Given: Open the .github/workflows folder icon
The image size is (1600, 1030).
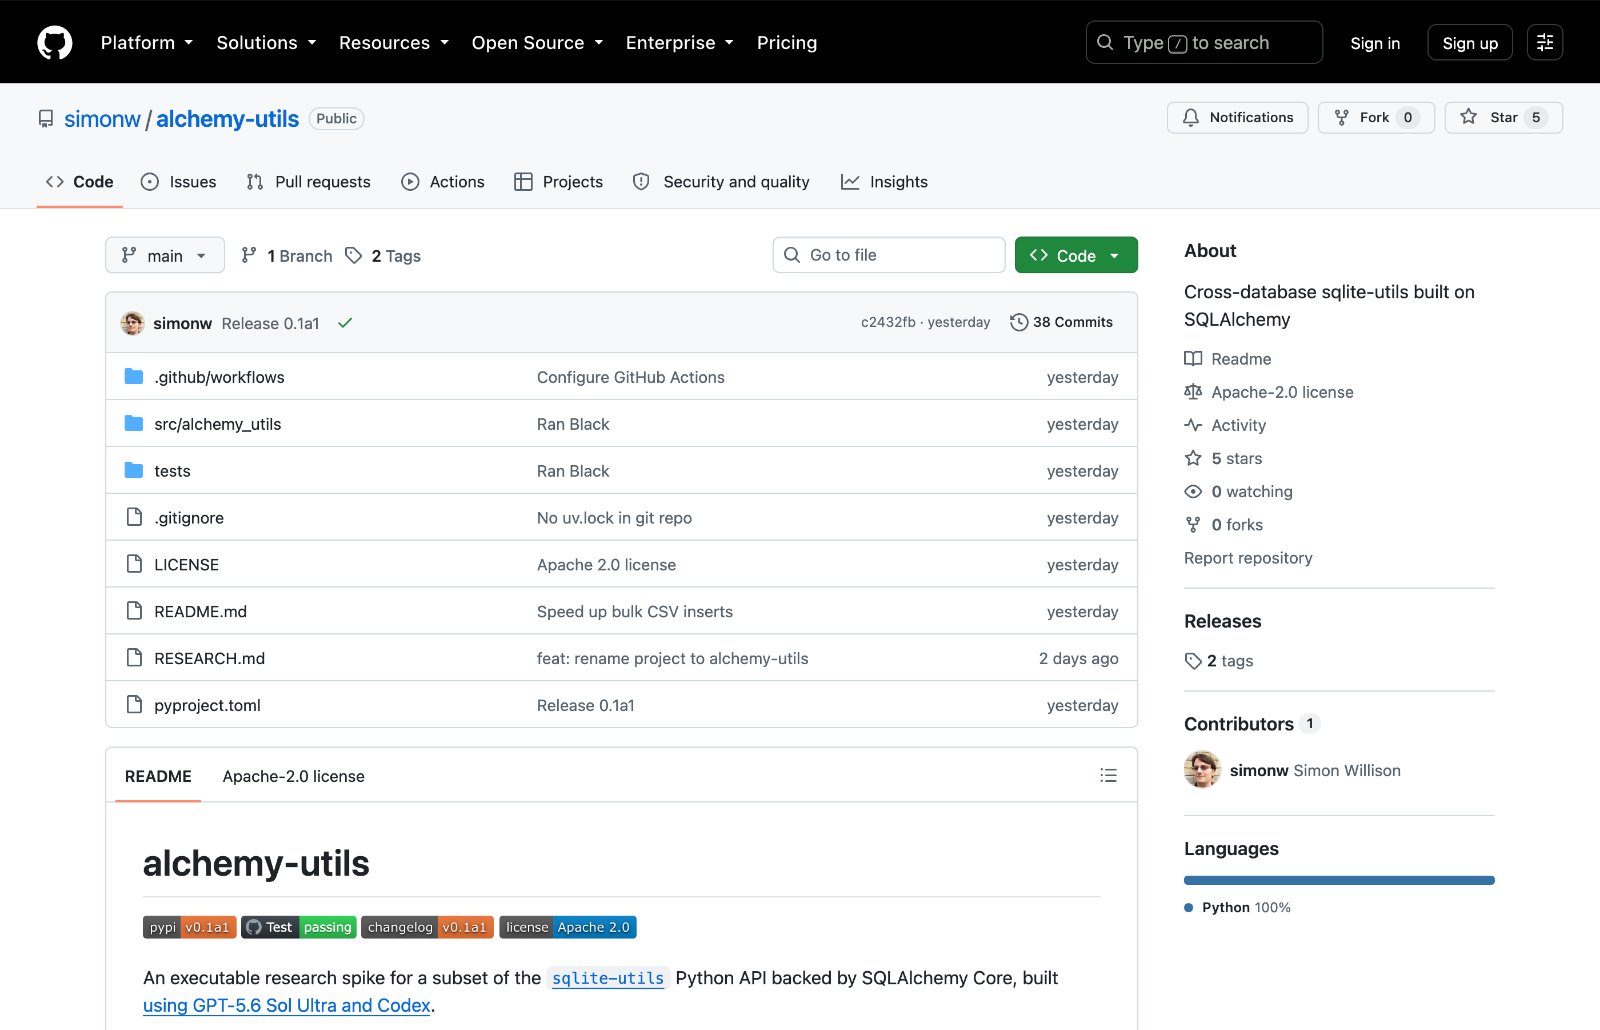Looking at the screenshot, I should tap(134, 376).
